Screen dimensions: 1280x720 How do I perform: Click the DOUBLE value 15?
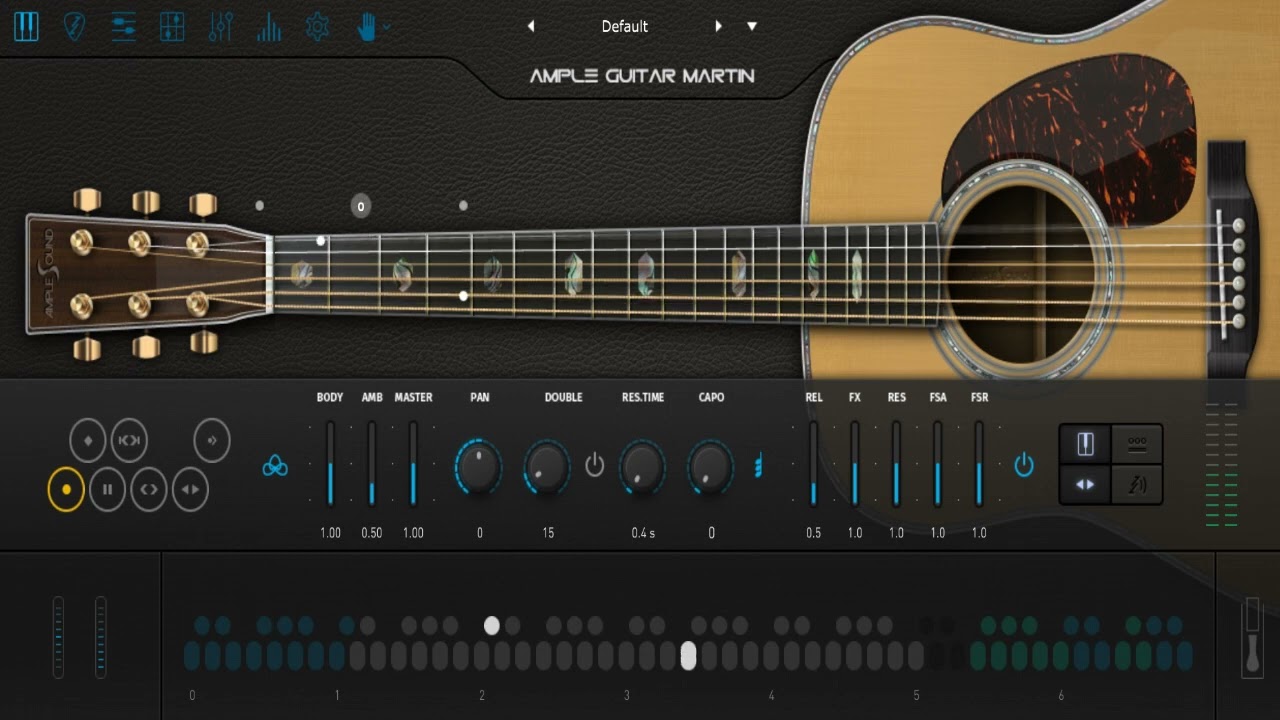548,533
